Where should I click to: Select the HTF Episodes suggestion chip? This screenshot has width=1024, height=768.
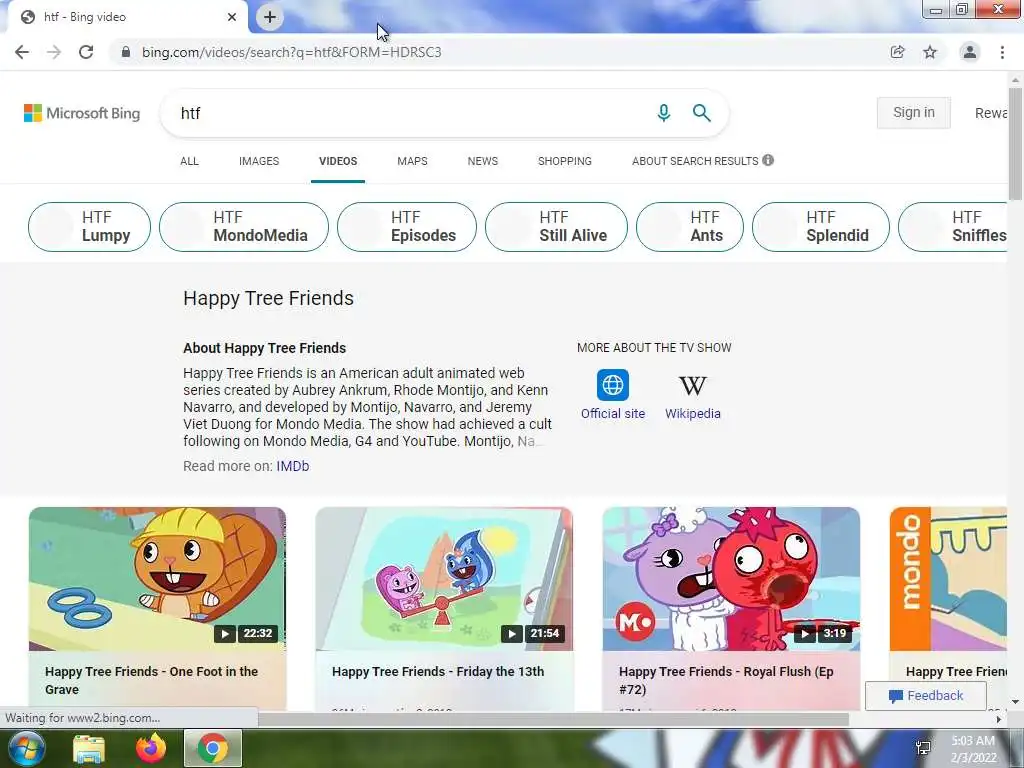[x=407, y=227]
